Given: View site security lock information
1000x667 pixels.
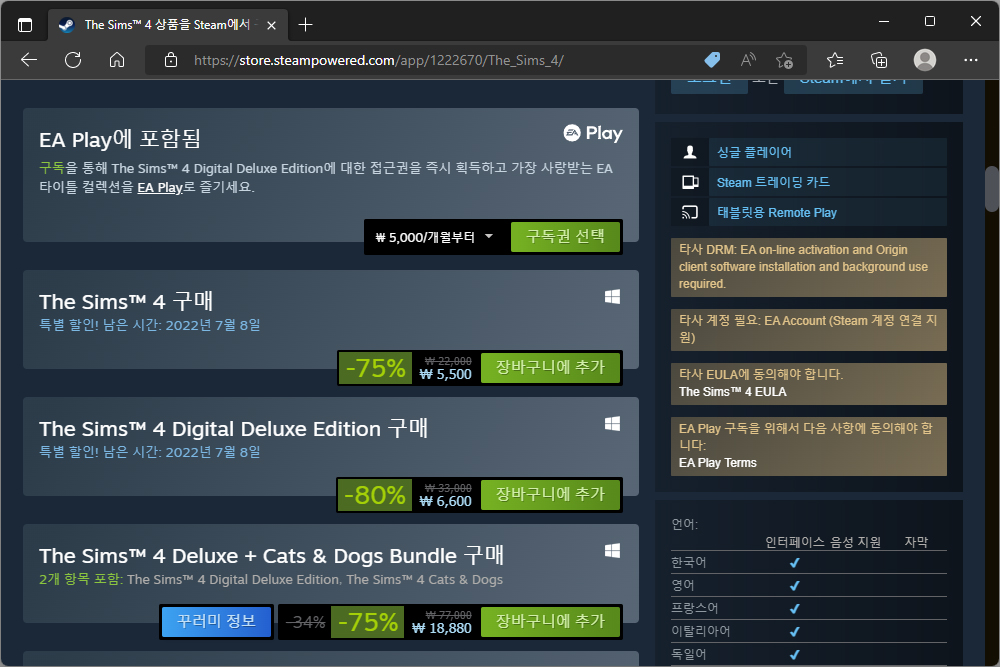Looking at the screenshot, I should [x=171, y=61].
